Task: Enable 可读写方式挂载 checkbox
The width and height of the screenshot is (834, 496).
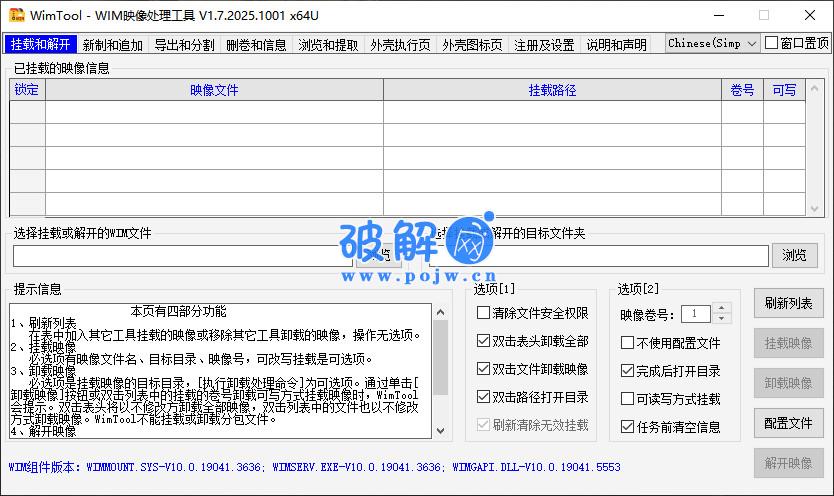Action: (628, 399)
